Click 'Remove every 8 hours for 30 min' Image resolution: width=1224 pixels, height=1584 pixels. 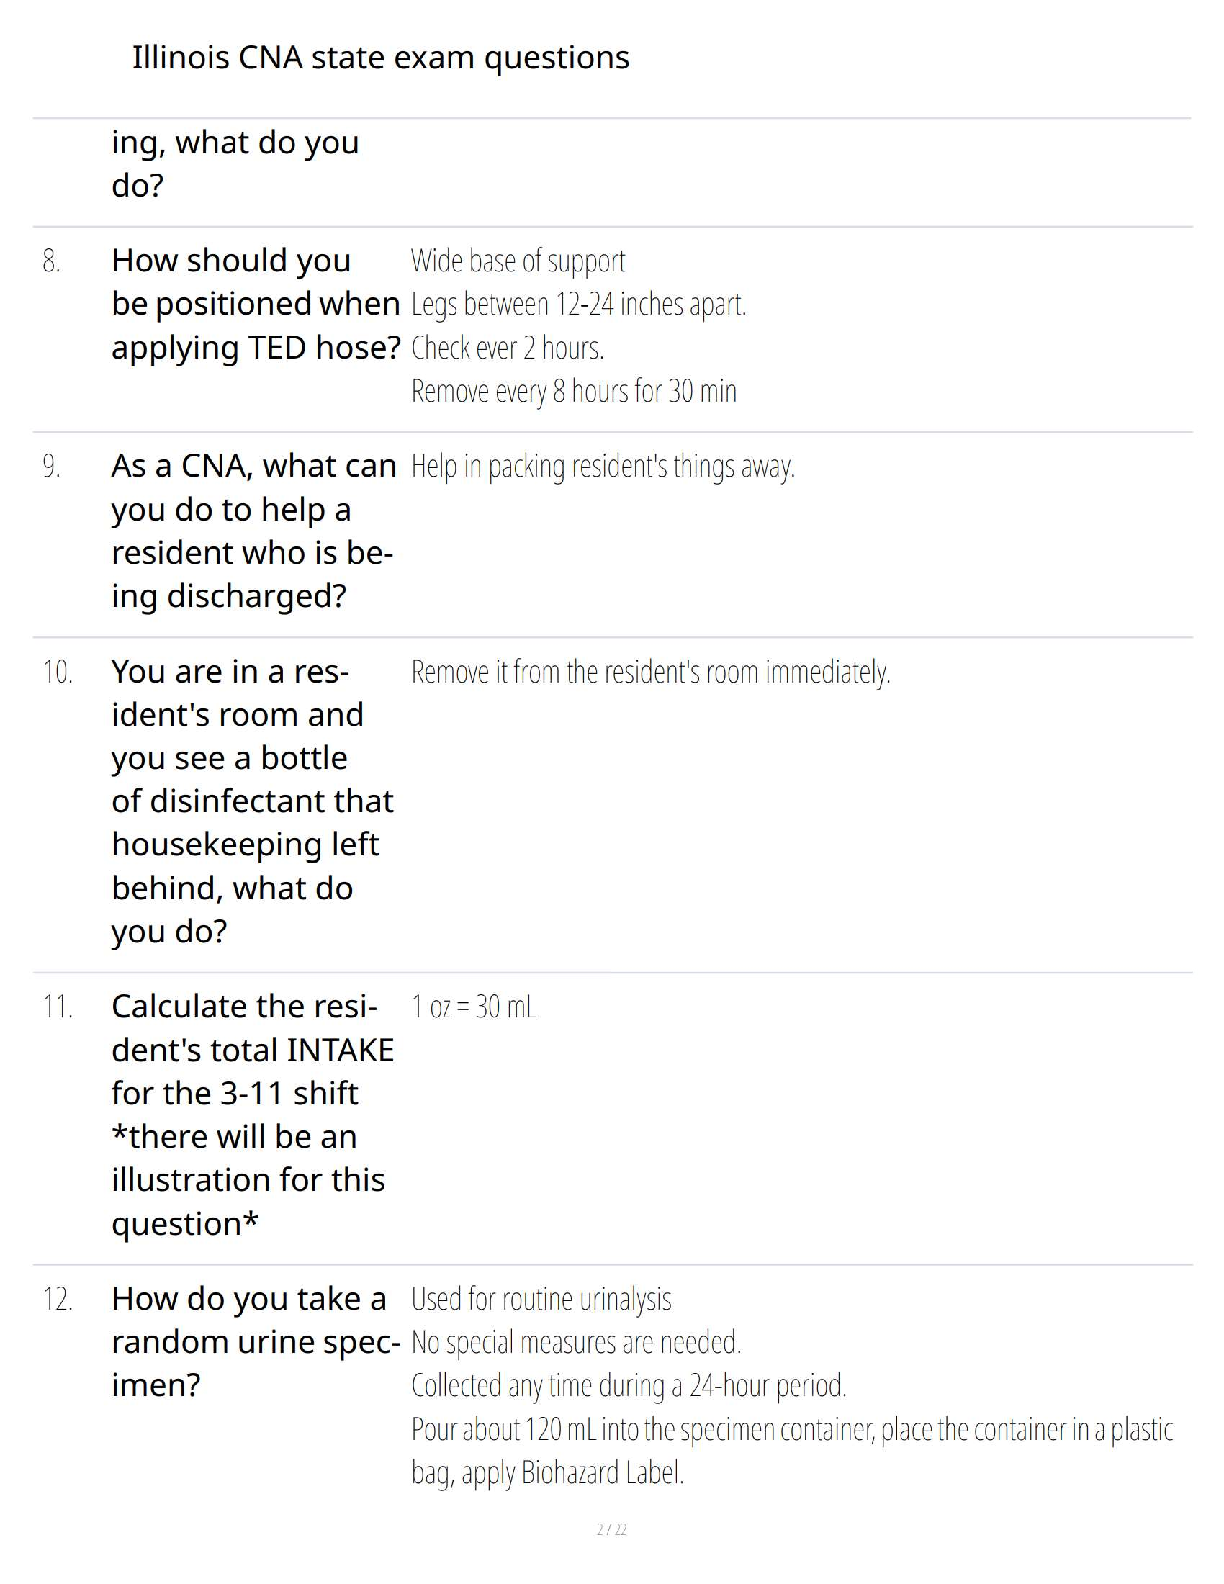tap(573, 391)
